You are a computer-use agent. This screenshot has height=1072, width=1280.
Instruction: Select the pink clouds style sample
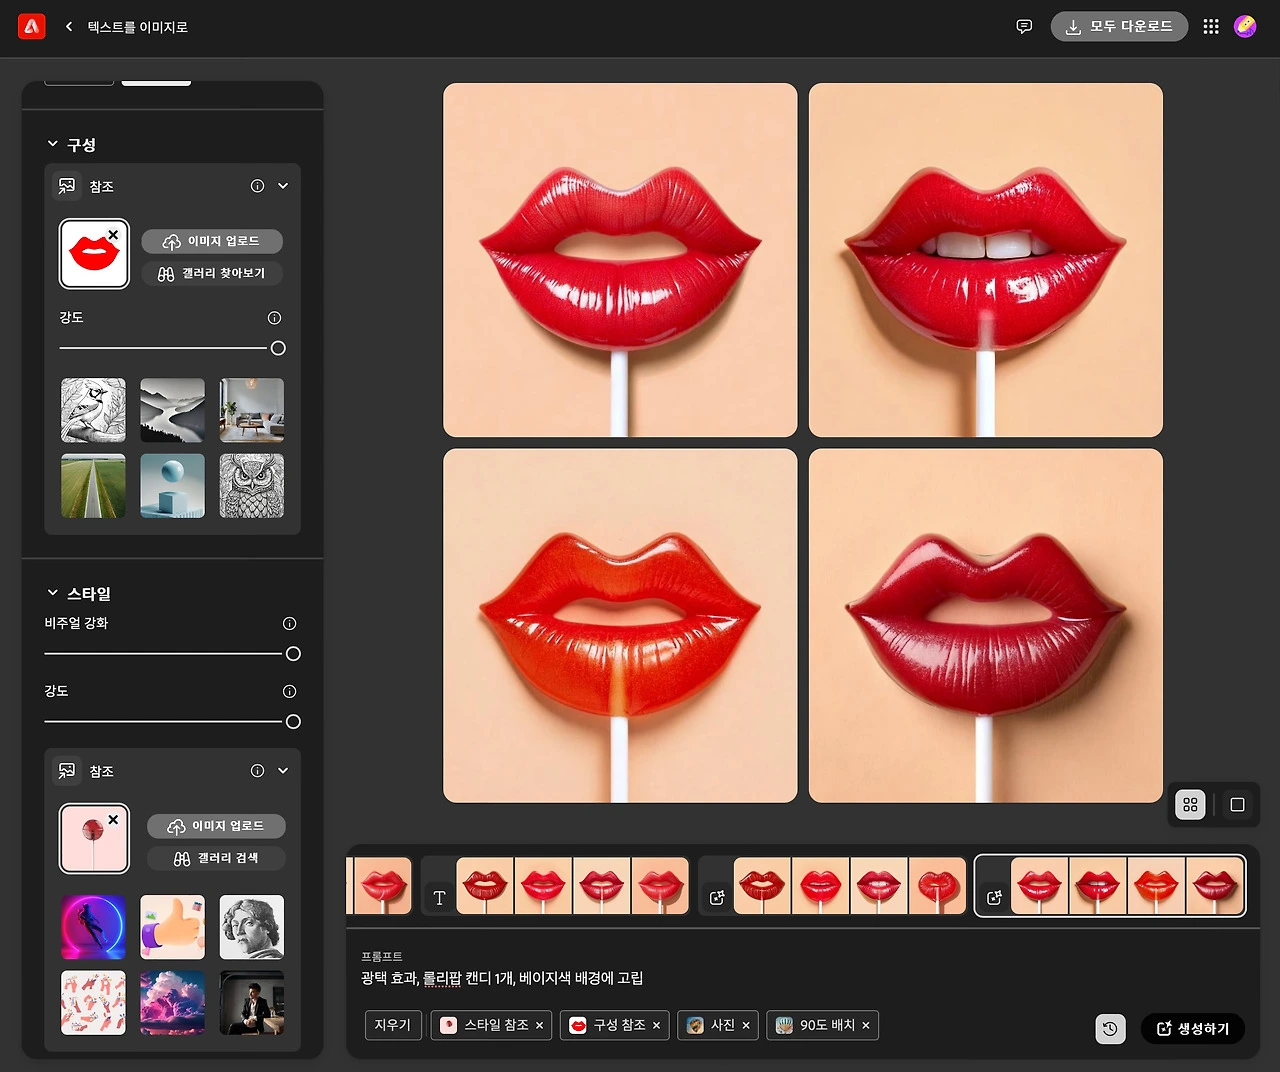[x=173, y=1002]
